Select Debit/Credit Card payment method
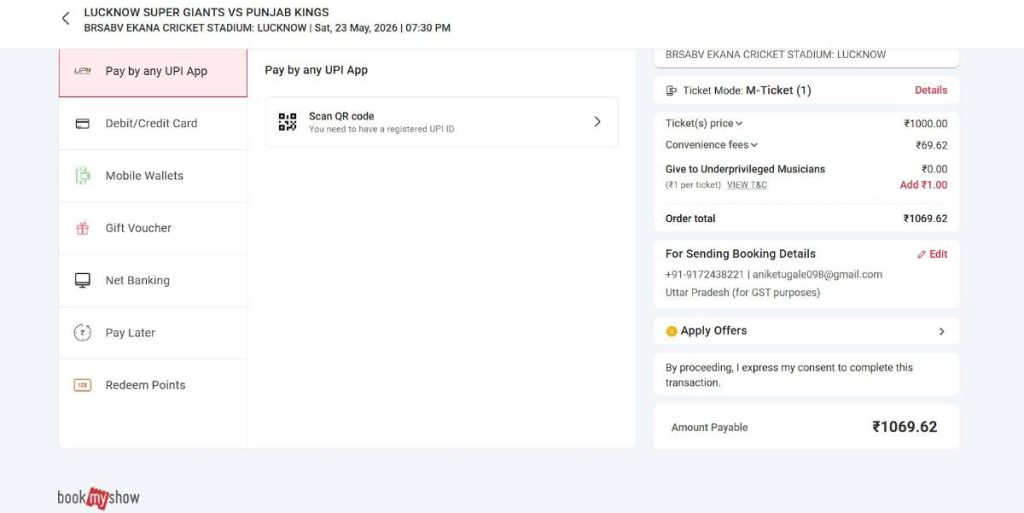Viewport: 1024px width, 513px height. pyautogui.click(x=153, y=123)
